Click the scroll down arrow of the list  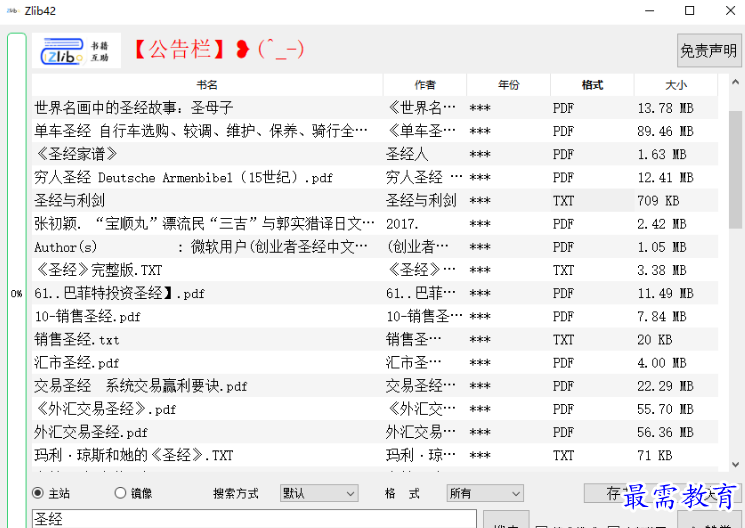[x=735, y=464]
